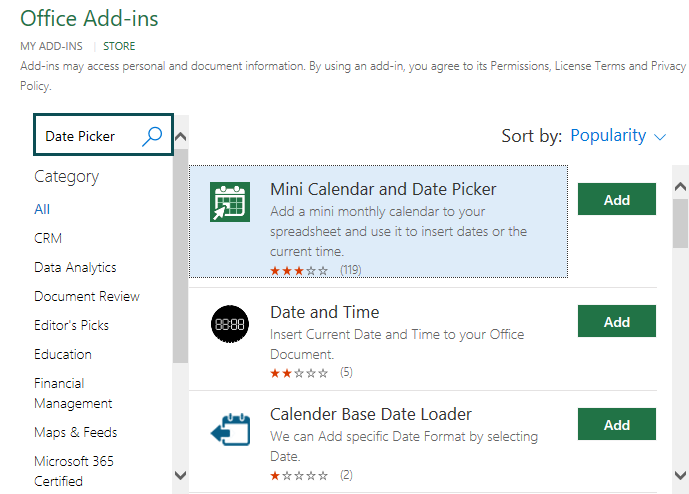The height and width of the screenshot is (494, 689).
Task: Select the All category
Action: pos(42,209)
